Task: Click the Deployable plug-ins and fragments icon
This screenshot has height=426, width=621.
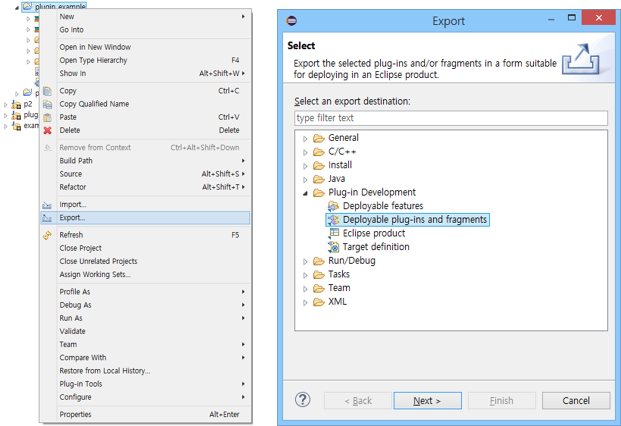Action: pyautogui.click(x=333, y=219)
